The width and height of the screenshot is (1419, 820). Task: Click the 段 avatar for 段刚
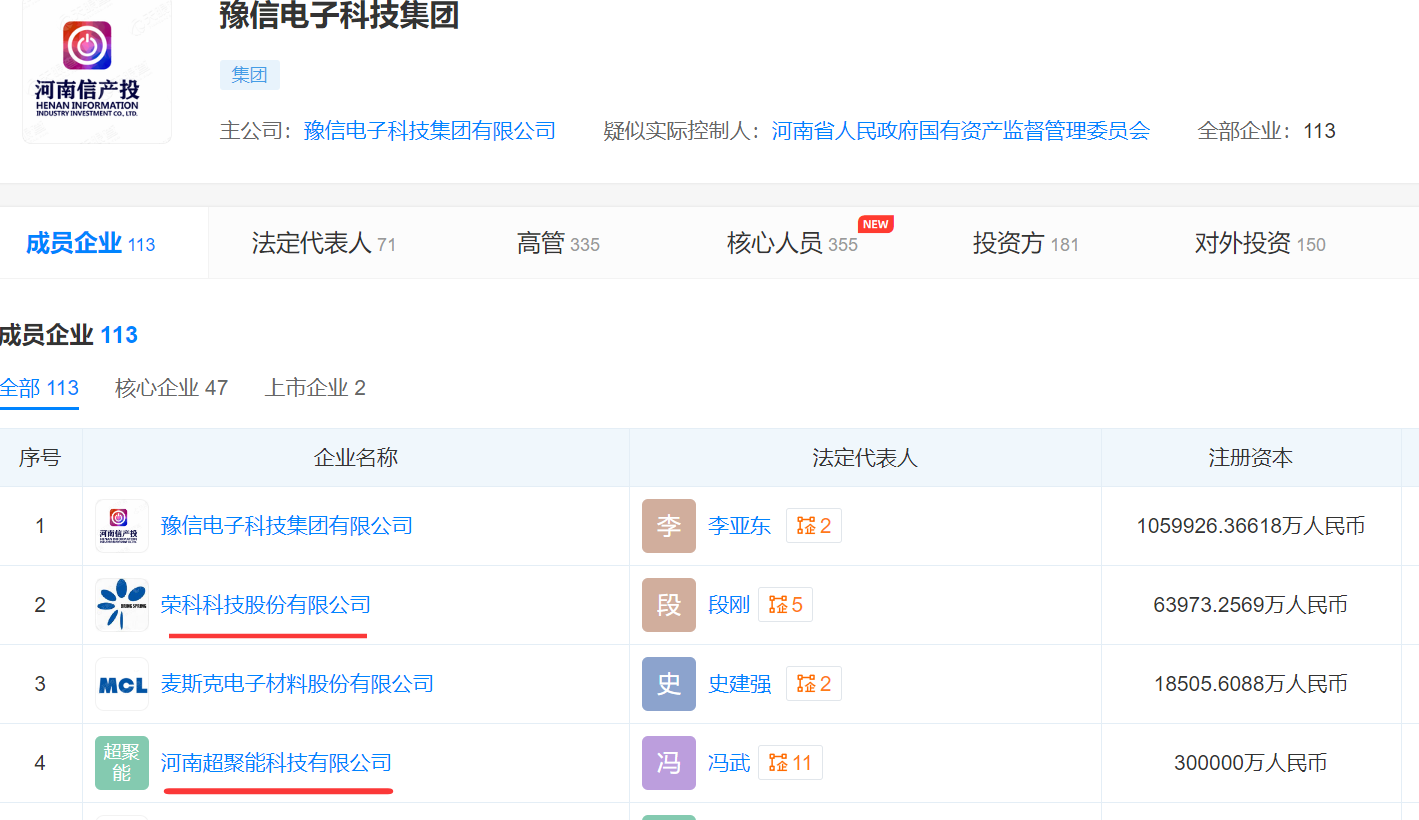[x=668, y=605]
